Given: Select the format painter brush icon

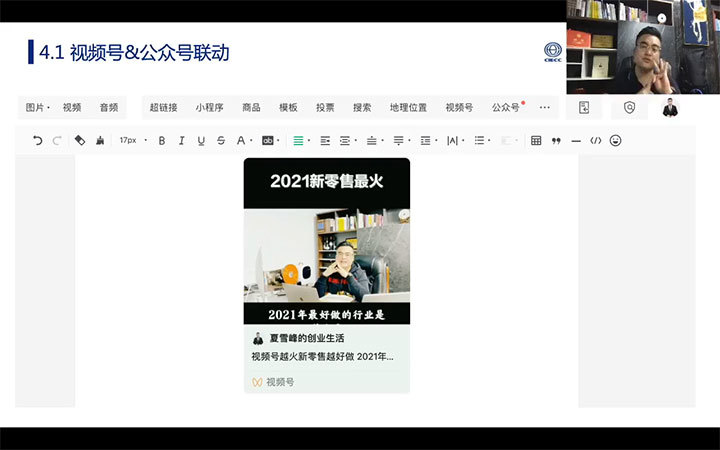Looking at the screenshot, I should point(100,141).
